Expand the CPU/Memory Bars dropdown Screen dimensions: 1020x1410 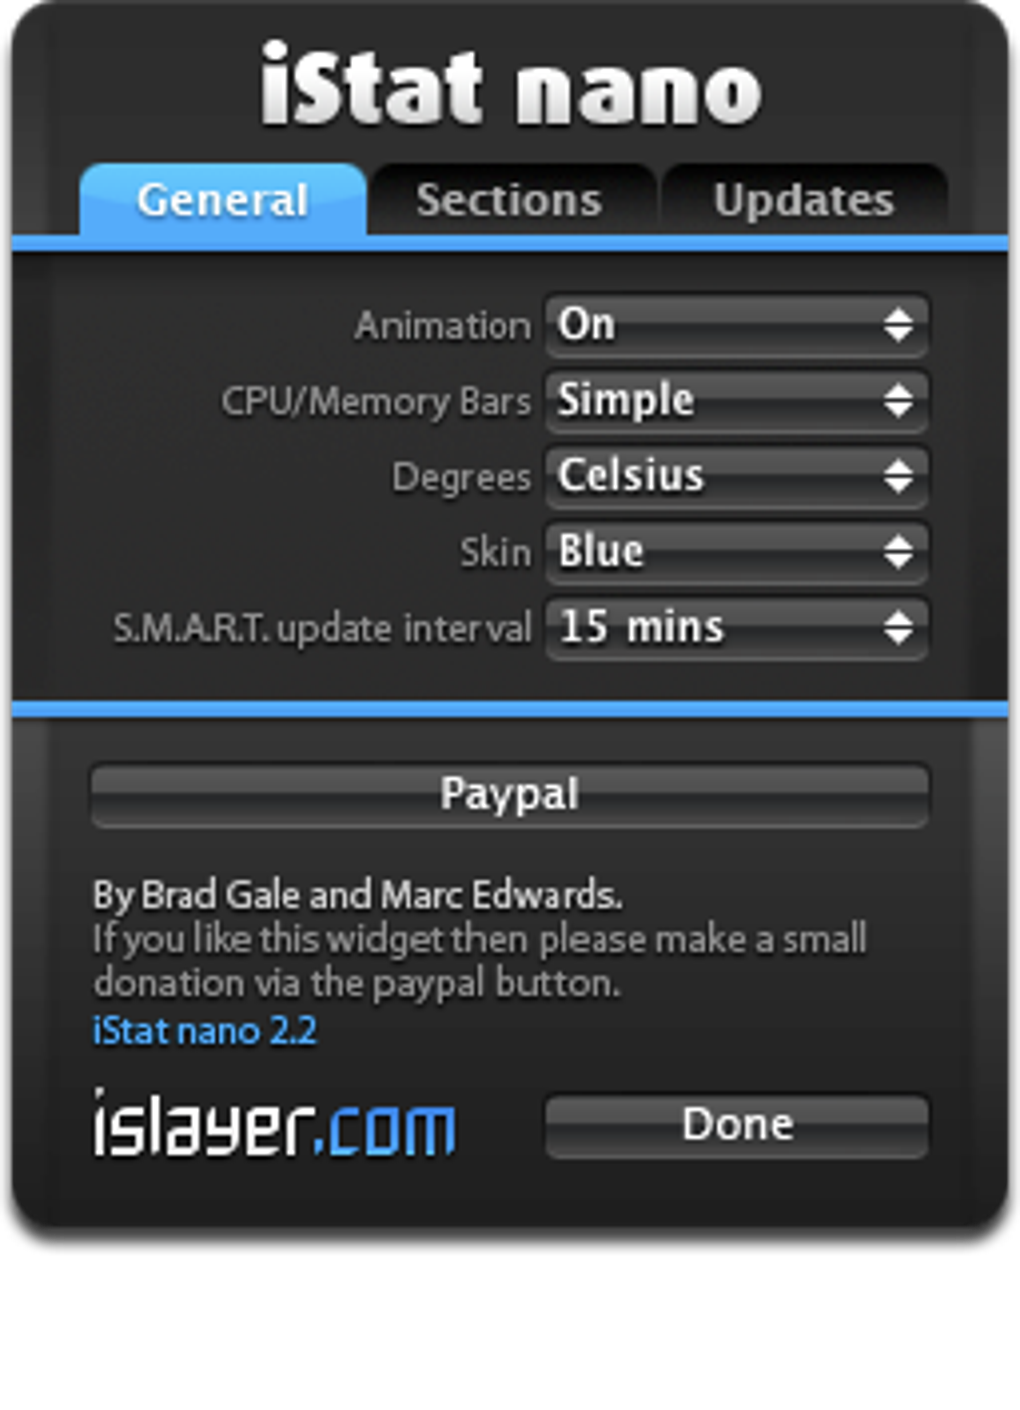pos(737,401)
